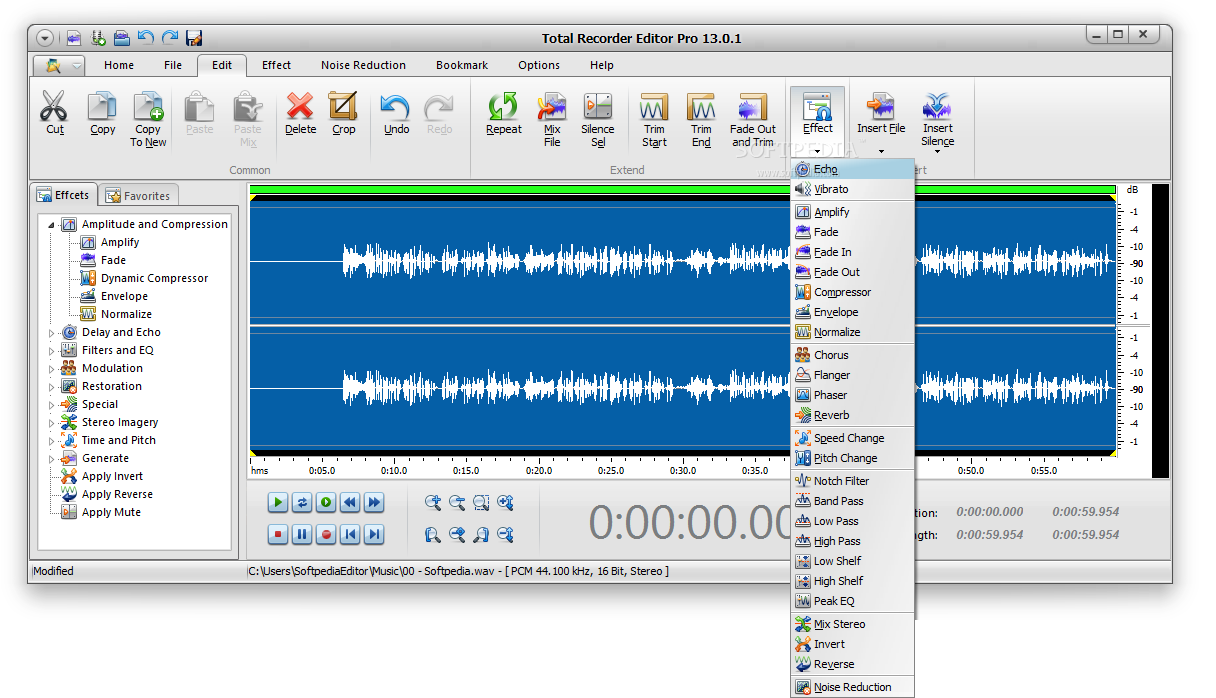Choose Pitch Change from Effect menu
Screen dimensions: 1216x698
tap(852, 458)
